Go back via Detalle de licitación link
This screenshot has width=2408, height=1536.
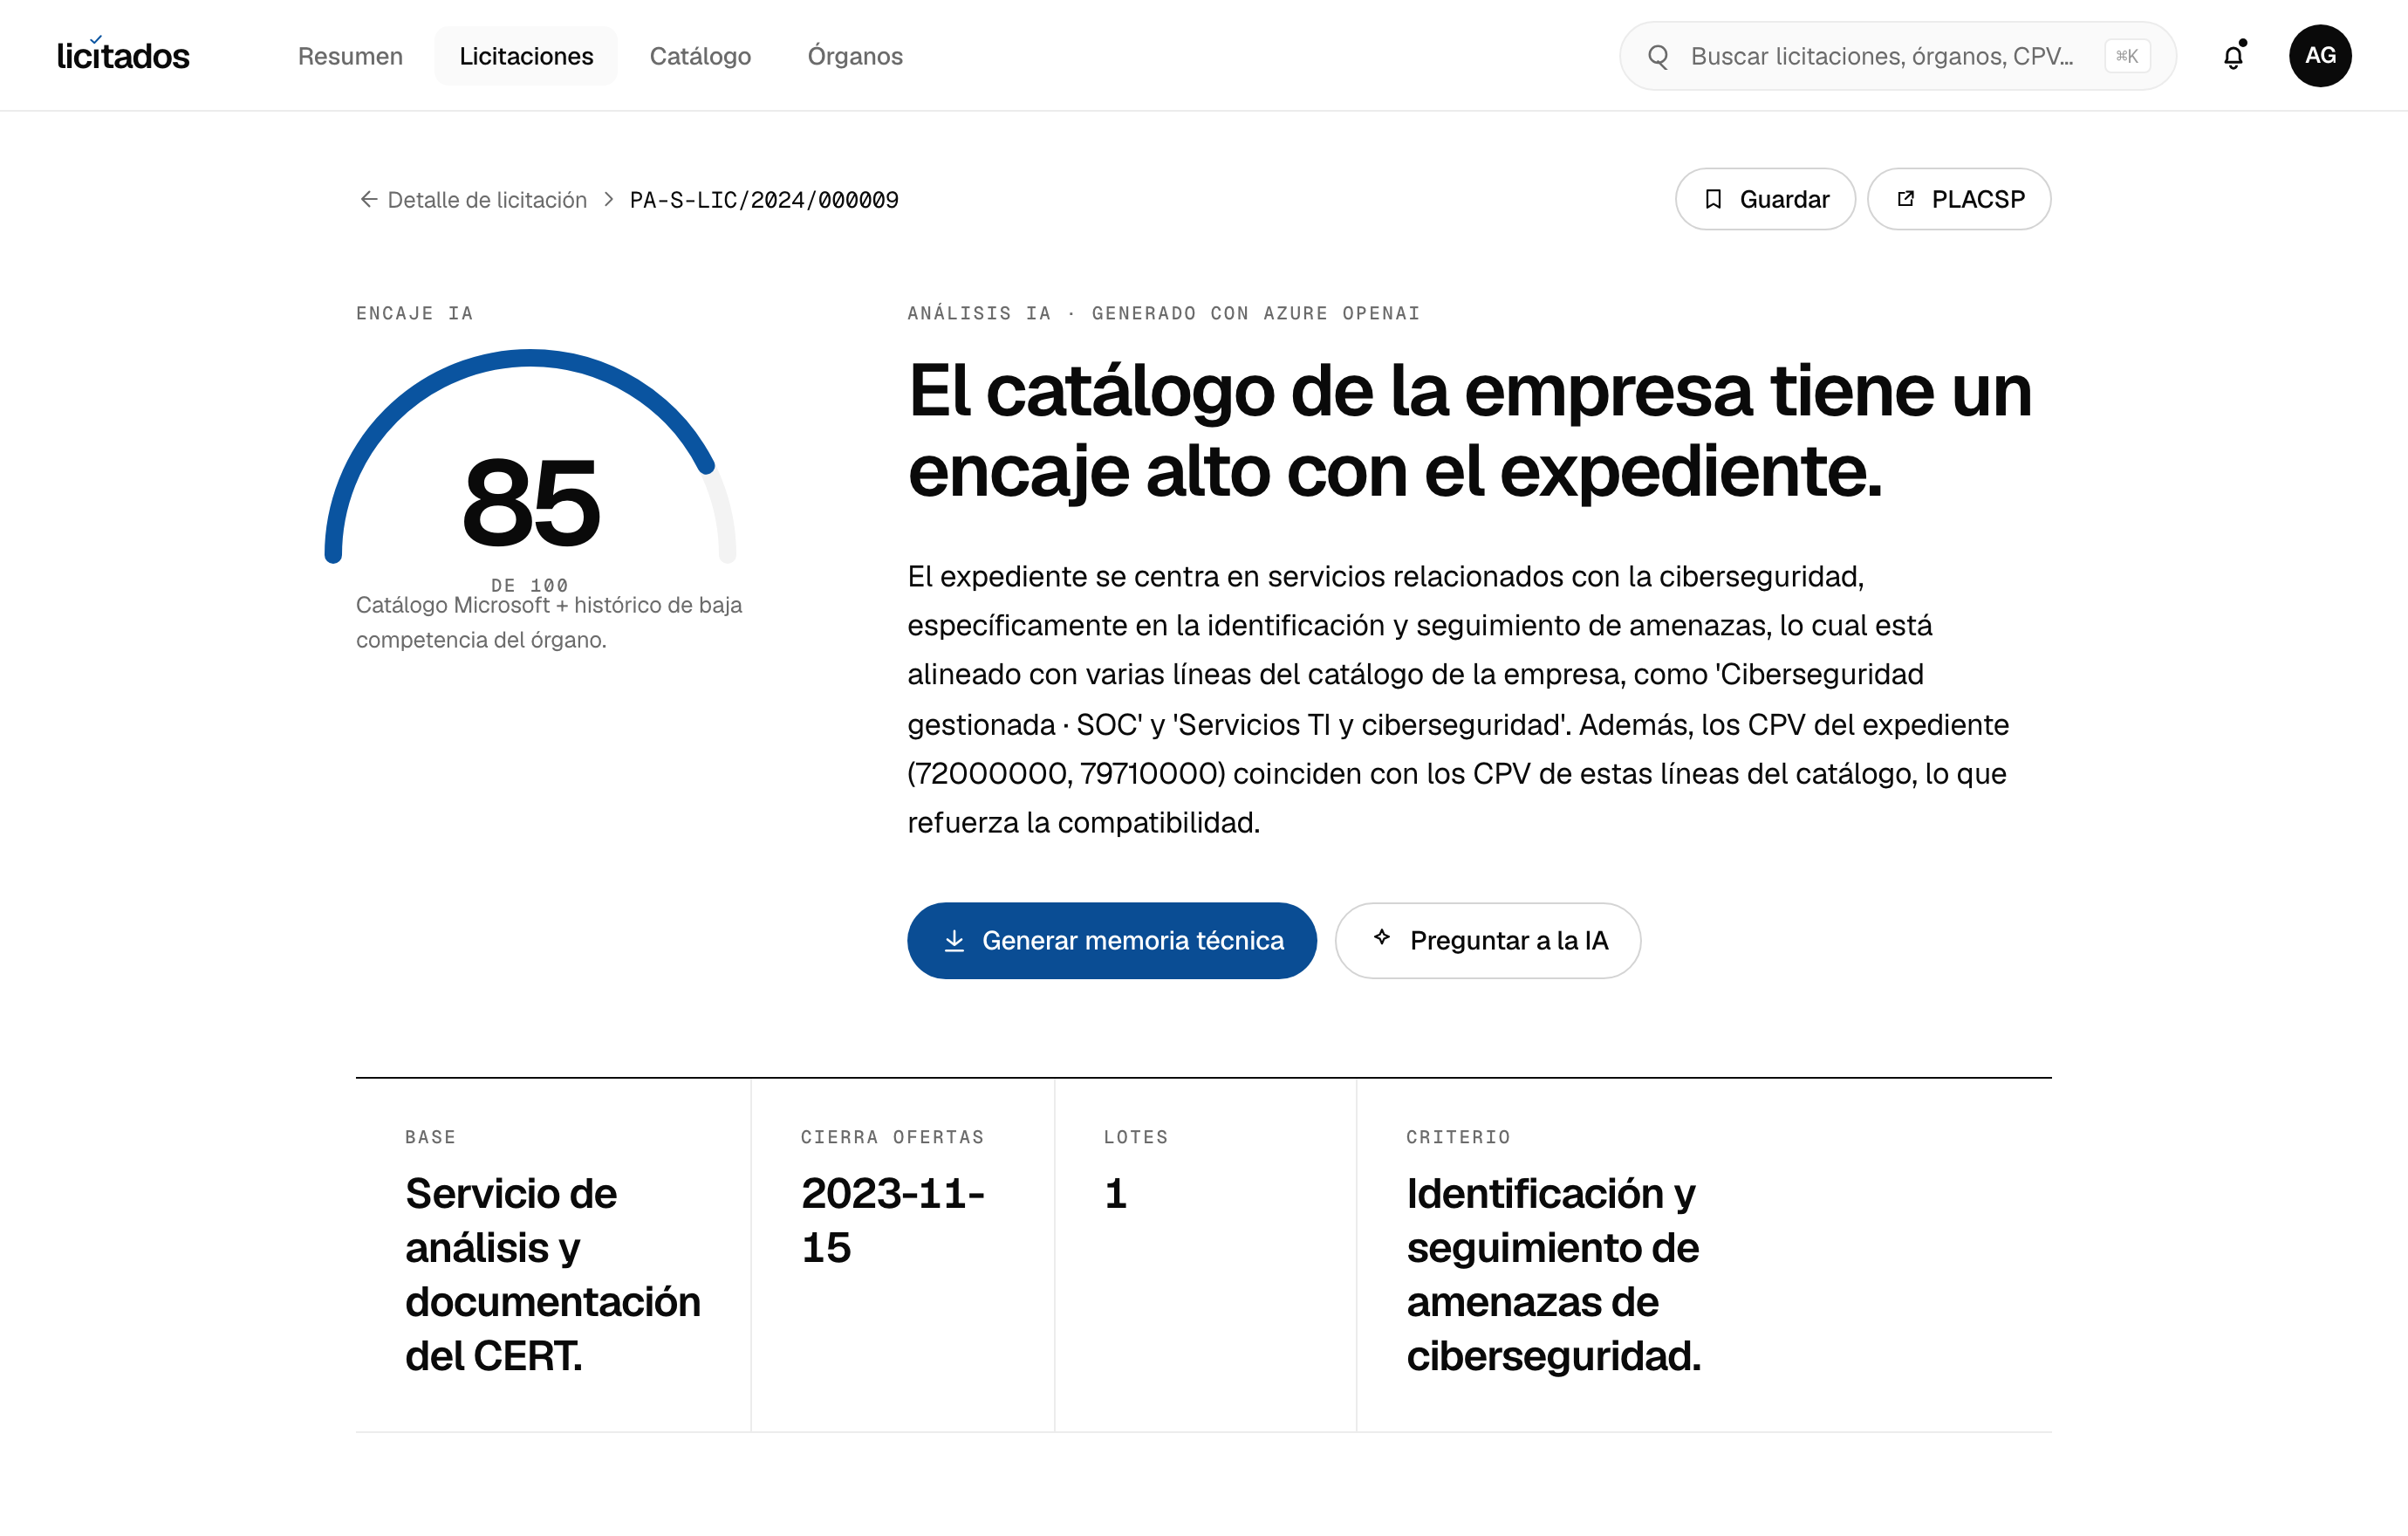(x=486, y=200)
